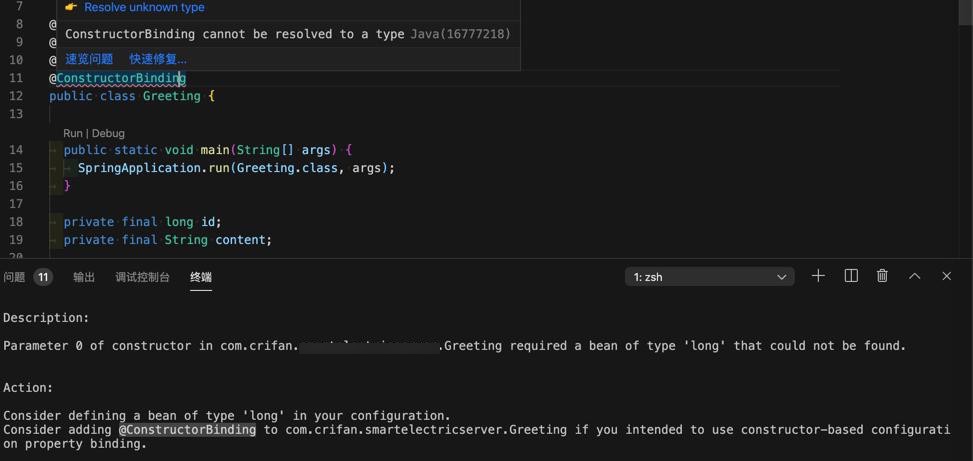Click line number 14 in the gutter
This screenshot has width=973, height=461.
pos(16,150)
